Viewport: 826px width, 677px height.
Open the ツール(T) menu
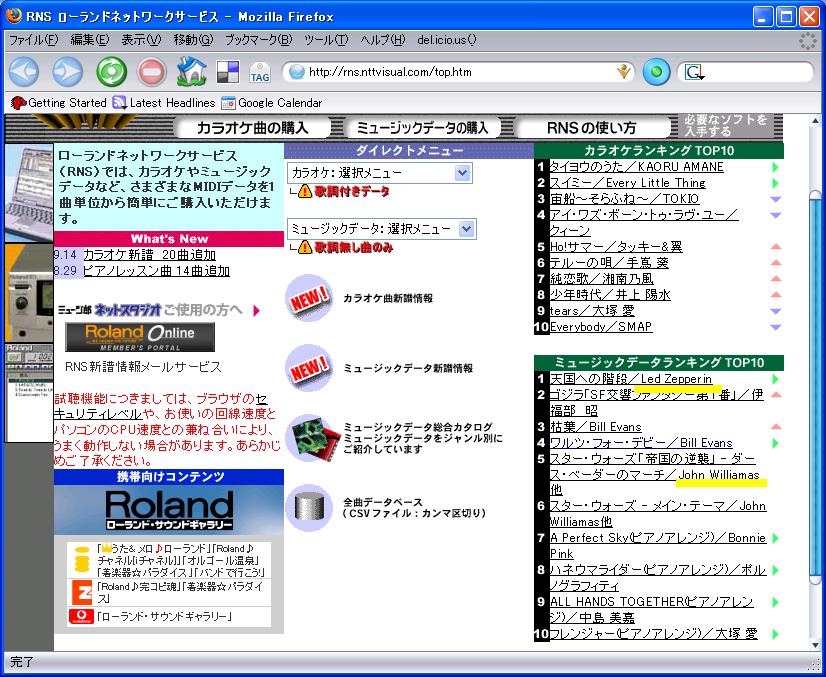coord(326,40)
